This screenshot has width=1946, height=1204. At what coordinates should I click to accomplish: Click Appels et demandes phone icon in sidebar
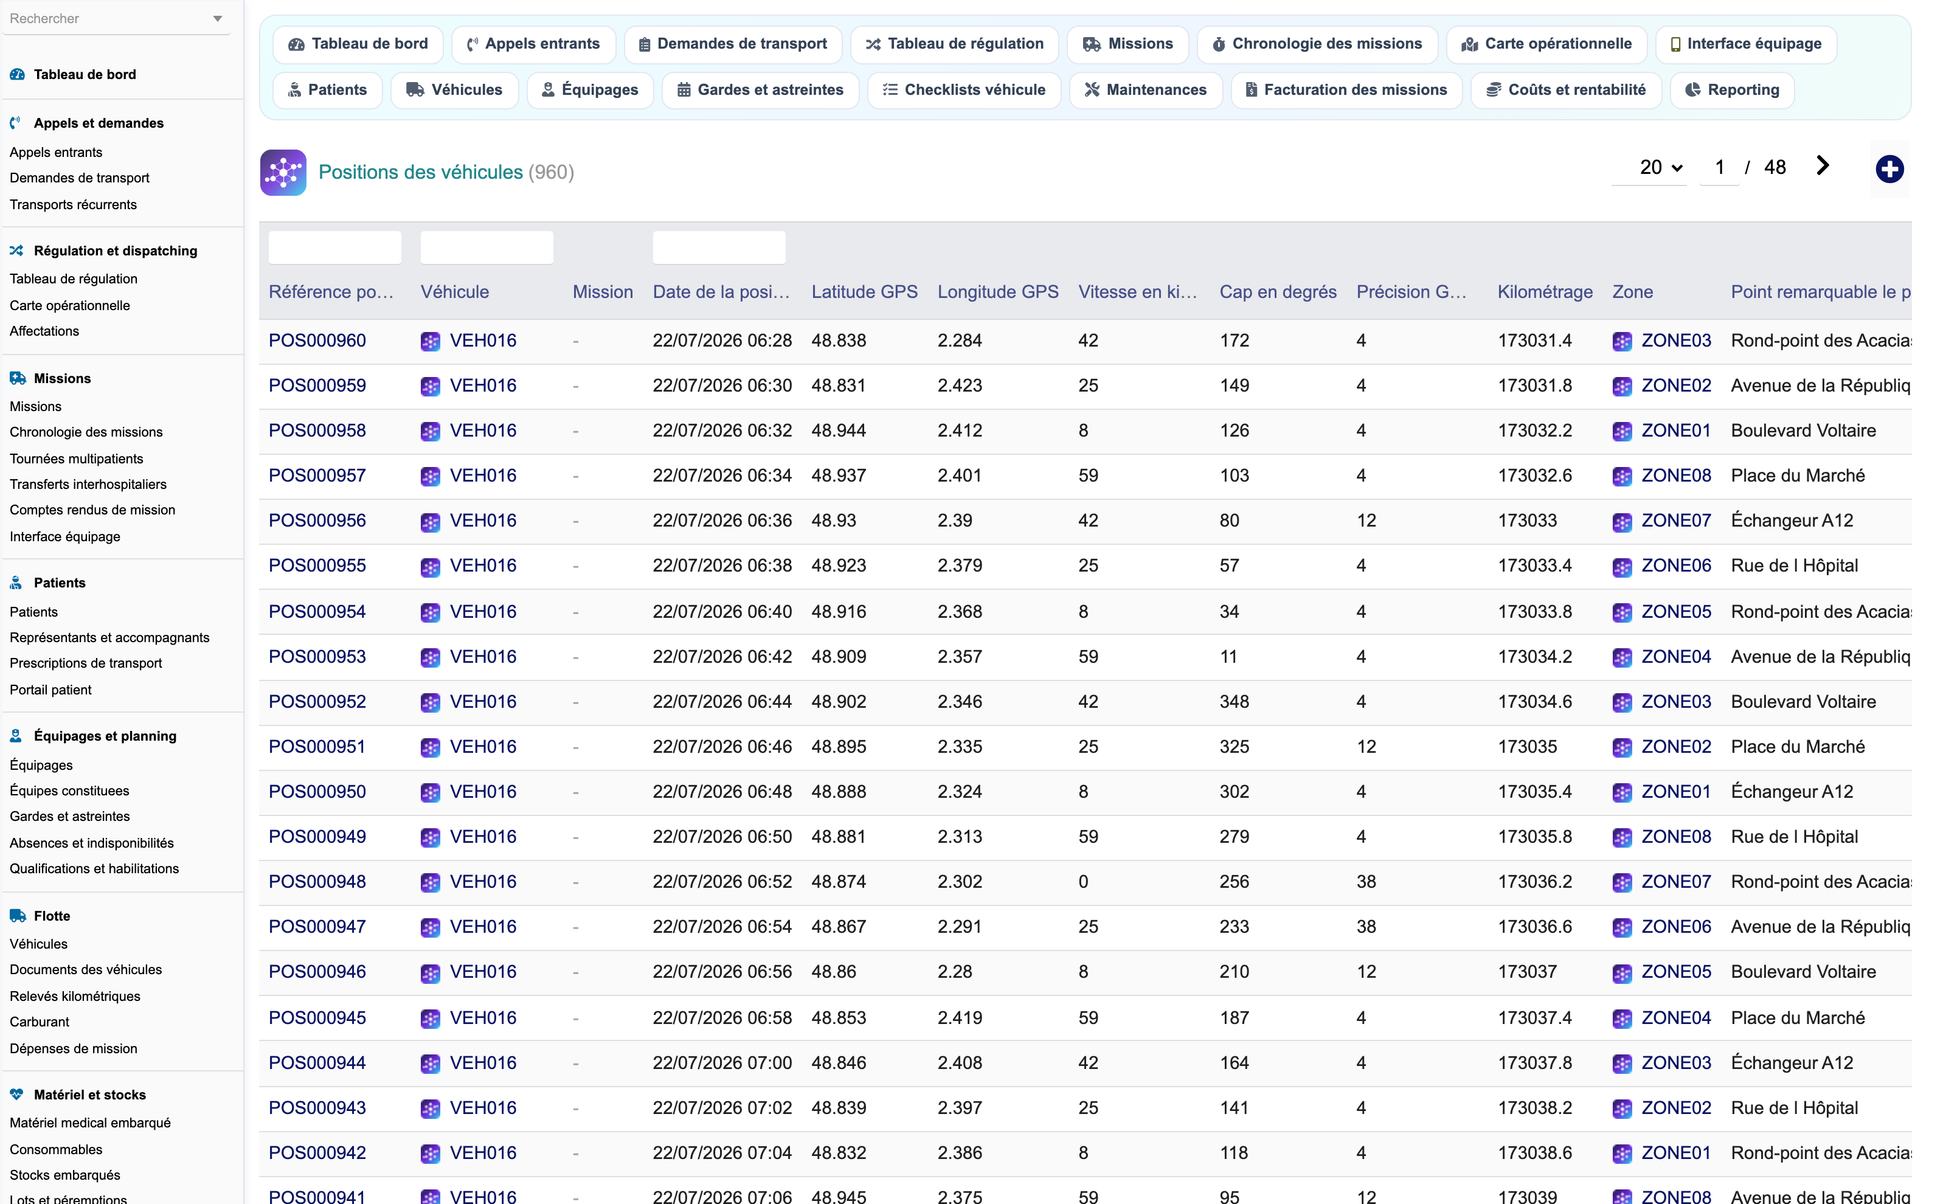tap(16, 123)
